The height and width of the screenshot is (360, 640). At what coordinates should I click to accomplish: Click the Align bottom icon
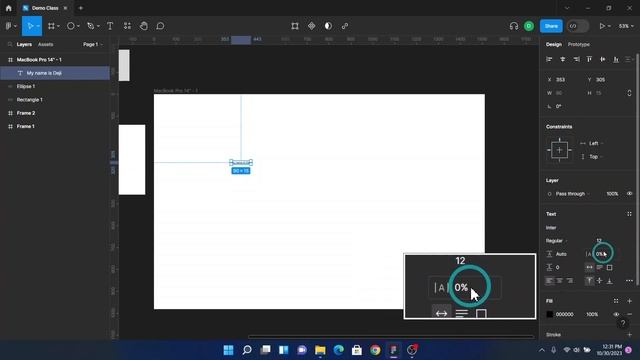click(616, 60)
